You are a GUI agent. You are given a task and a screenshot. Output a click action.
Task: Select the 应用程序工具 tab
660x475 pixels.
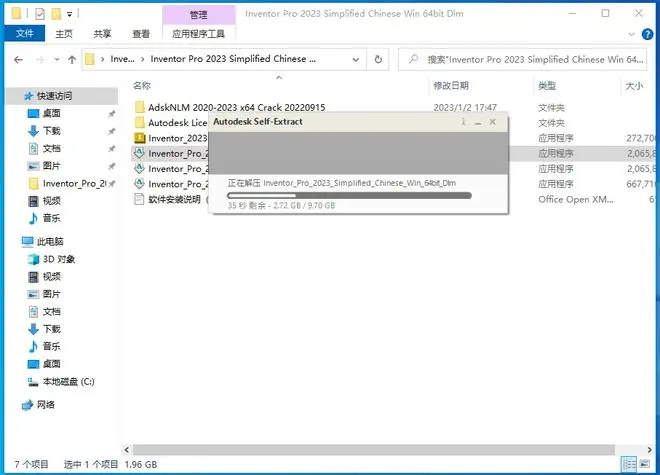198,34
